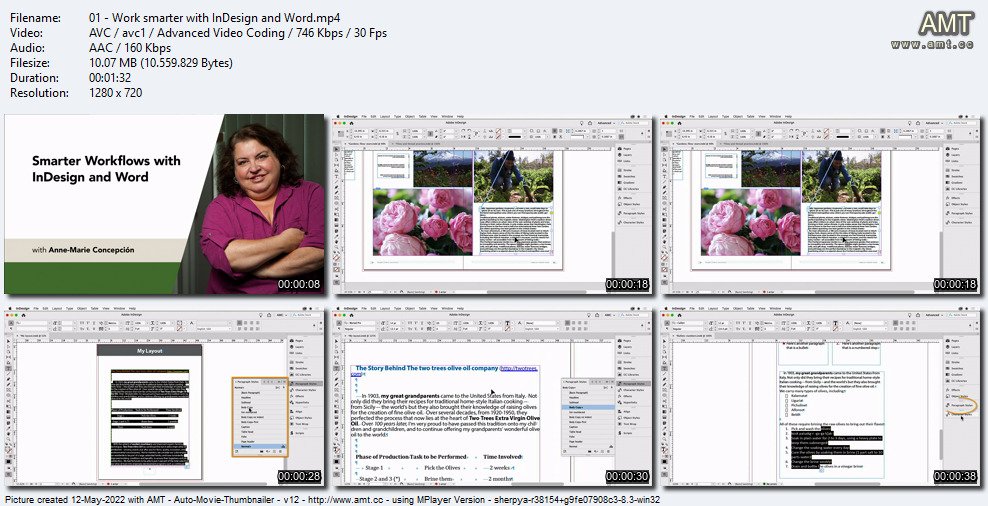Open Align panel in 00:00:28 thumbnail

(297, 411)
